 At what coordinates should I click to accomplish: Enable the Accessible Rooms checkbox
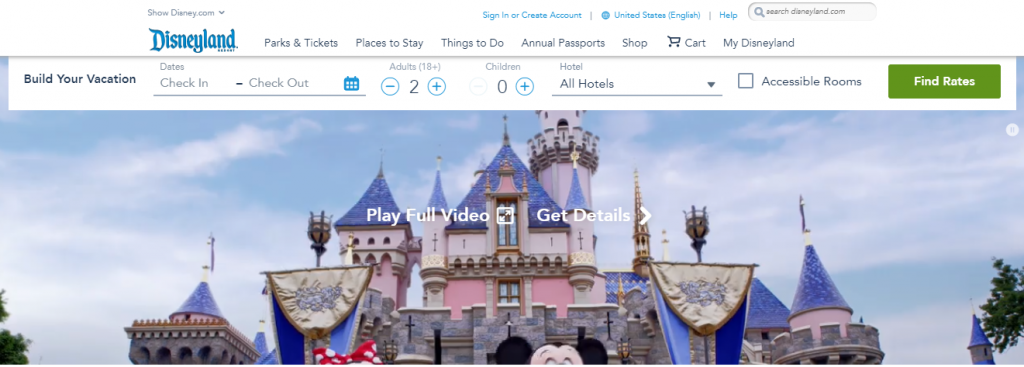pos(746,81)
